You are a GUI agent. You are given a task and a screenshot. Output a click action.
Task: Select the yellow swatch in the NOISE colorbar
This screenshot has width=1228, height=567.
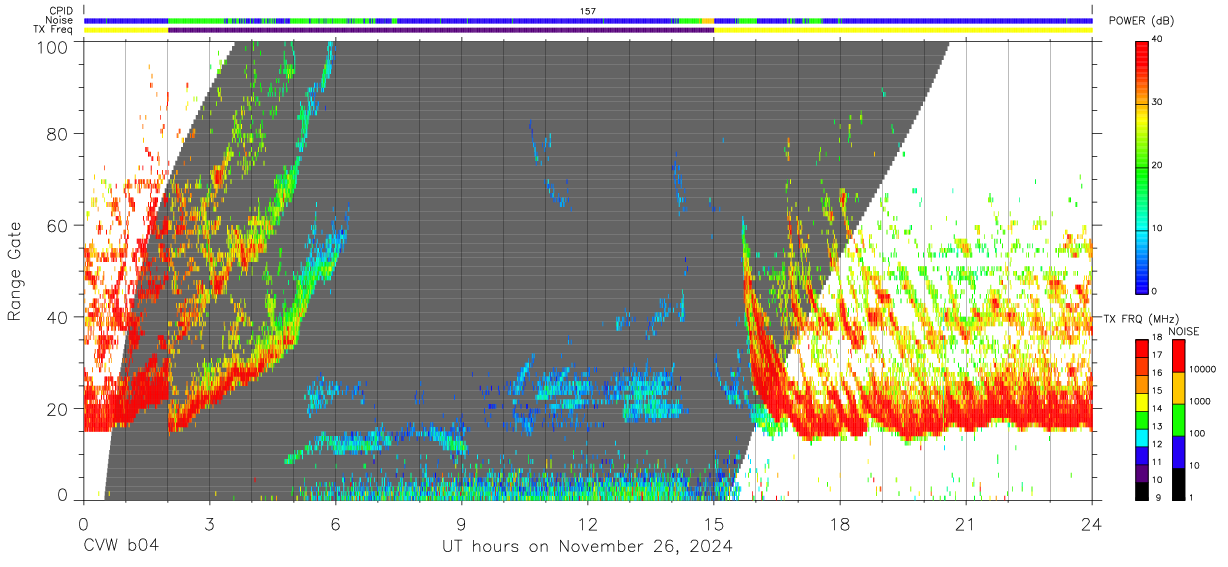click(1179, 384)
